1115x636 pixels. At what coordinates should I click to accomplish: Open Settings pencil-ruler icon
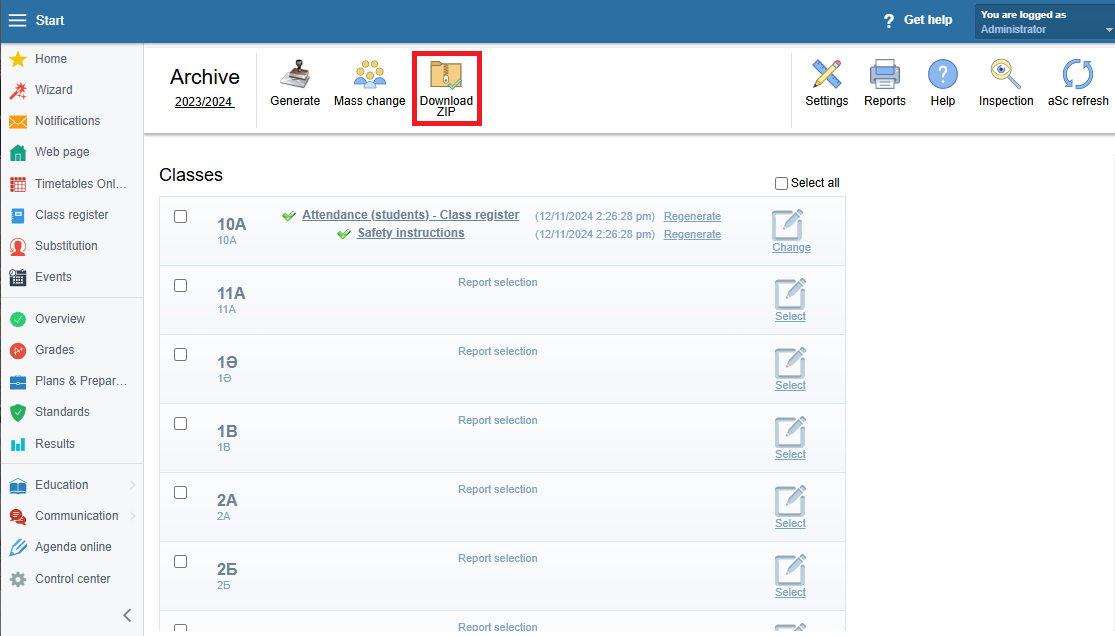click(x=826, y=74)
